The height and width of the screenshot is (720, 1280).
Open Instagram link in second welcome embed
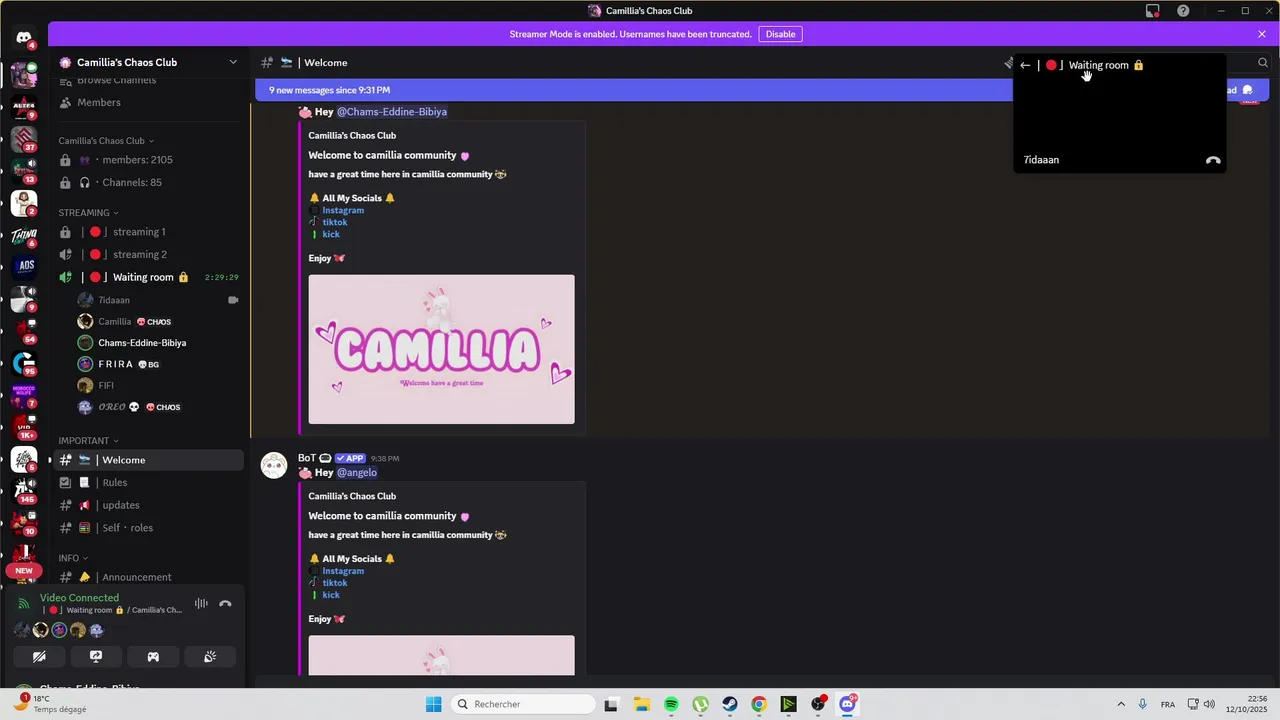coord(343,571)
